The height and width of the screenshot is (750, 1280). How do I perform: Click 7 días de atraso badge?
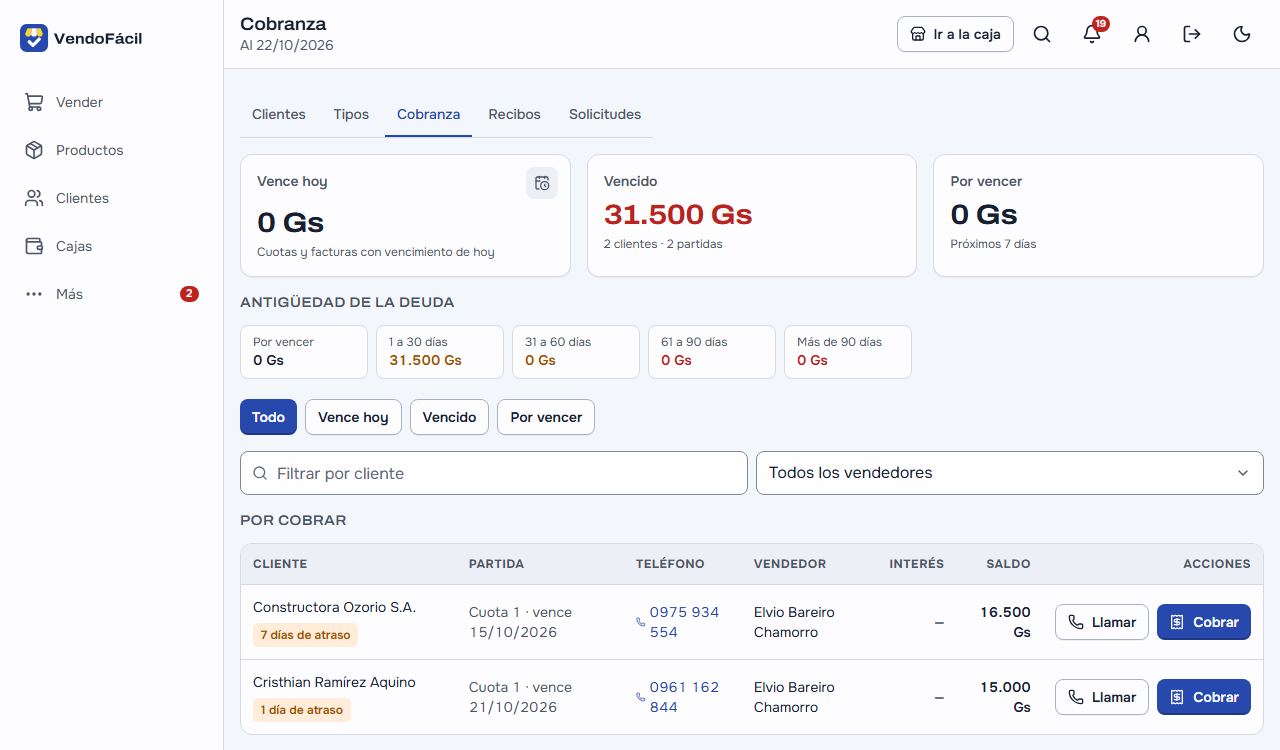(305, 635)
